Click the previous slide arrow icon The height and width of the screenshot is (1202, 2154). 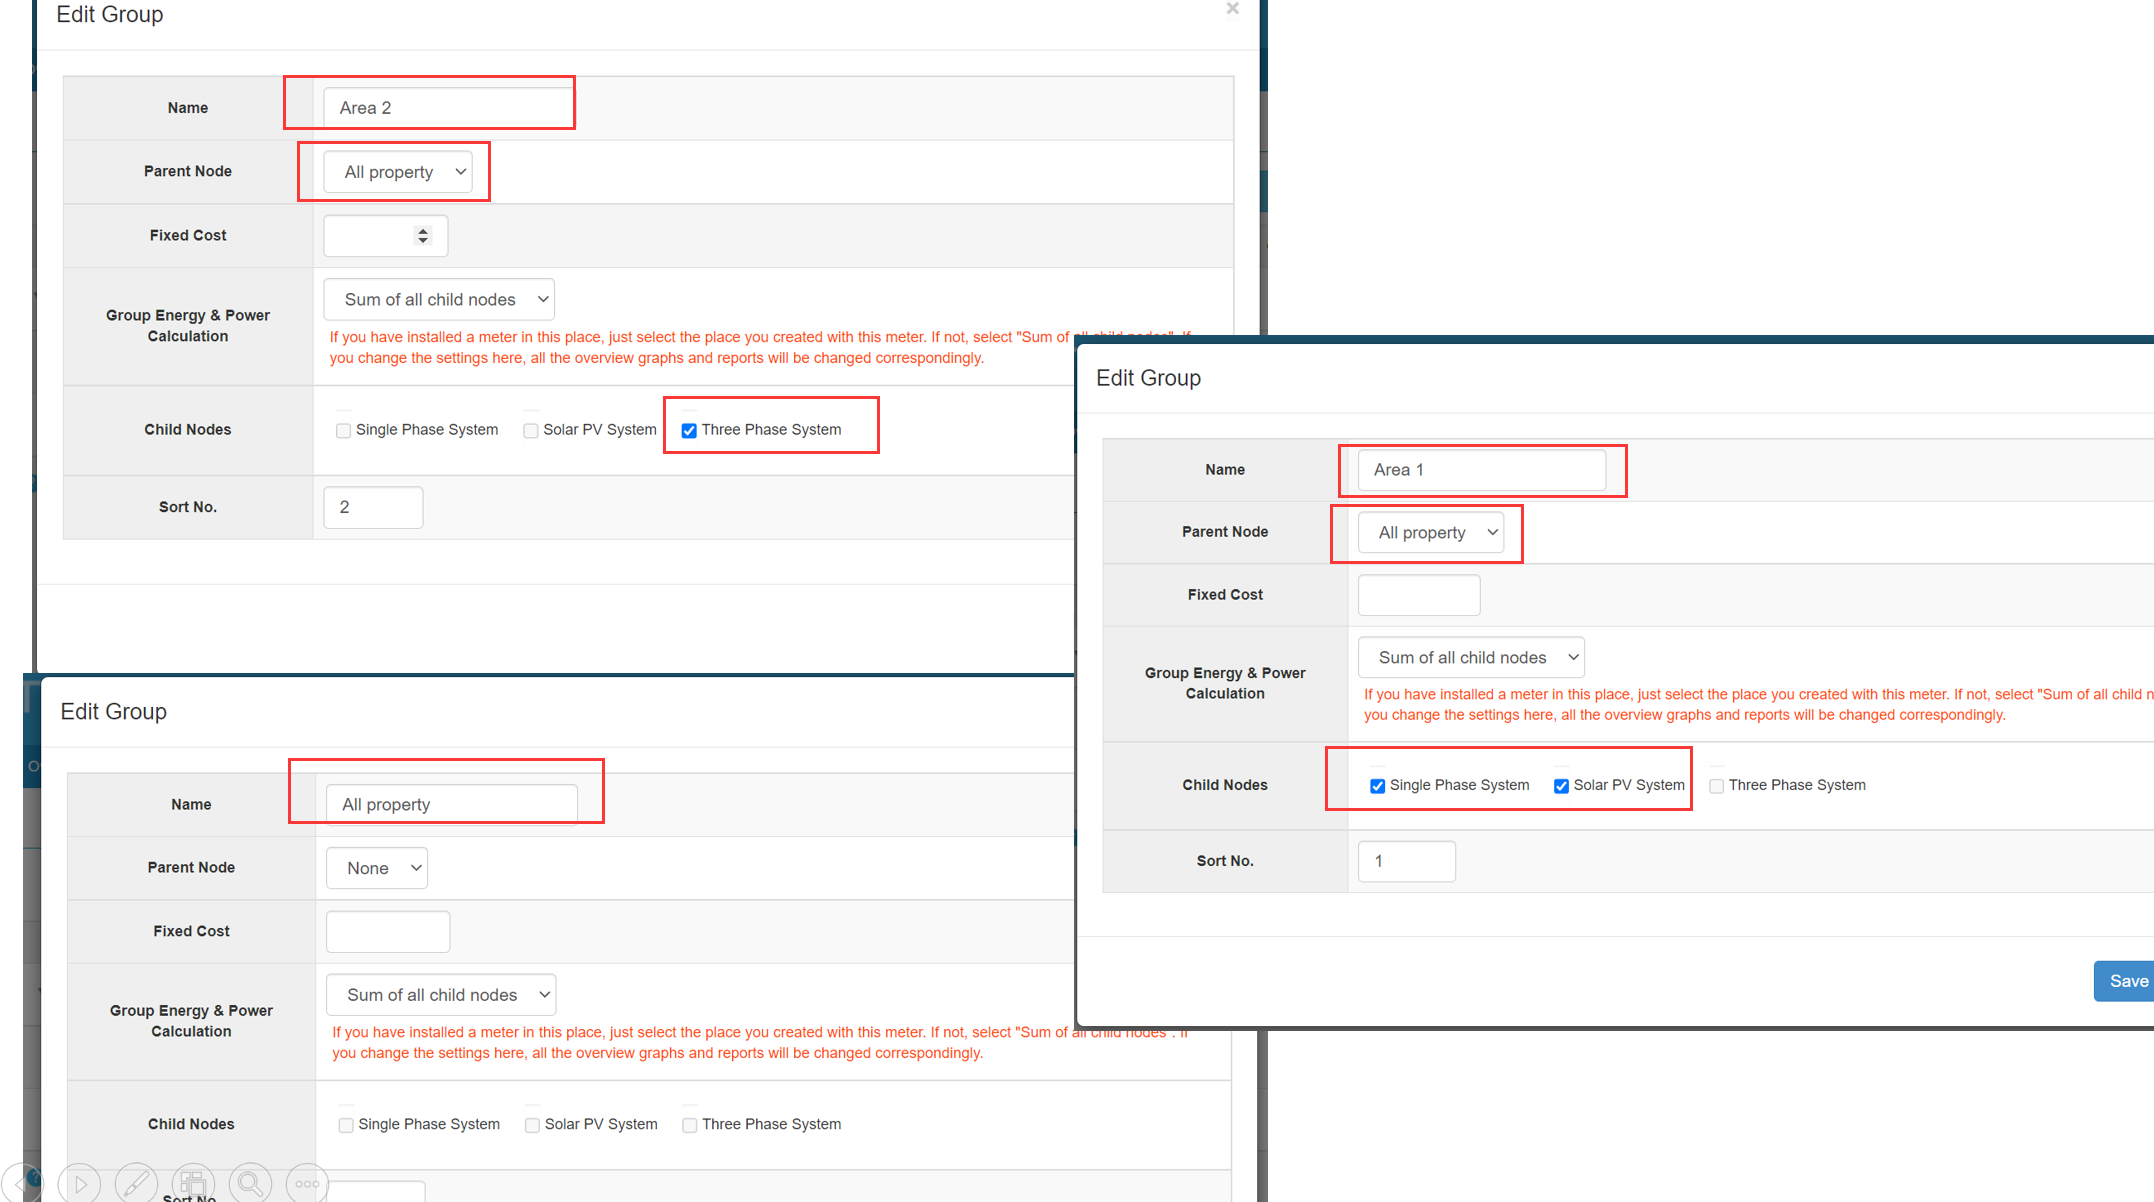coord(18,1184)
